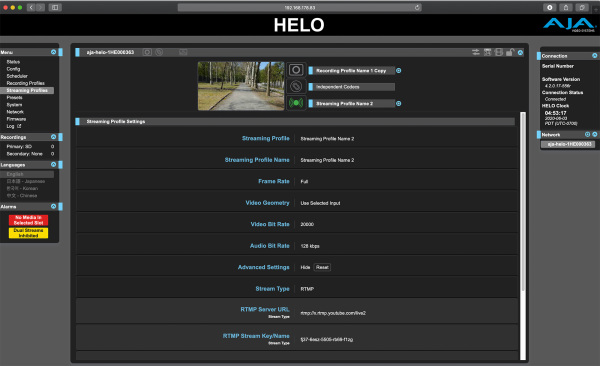Click the Network panel gear icon

[x=587, y=134]
